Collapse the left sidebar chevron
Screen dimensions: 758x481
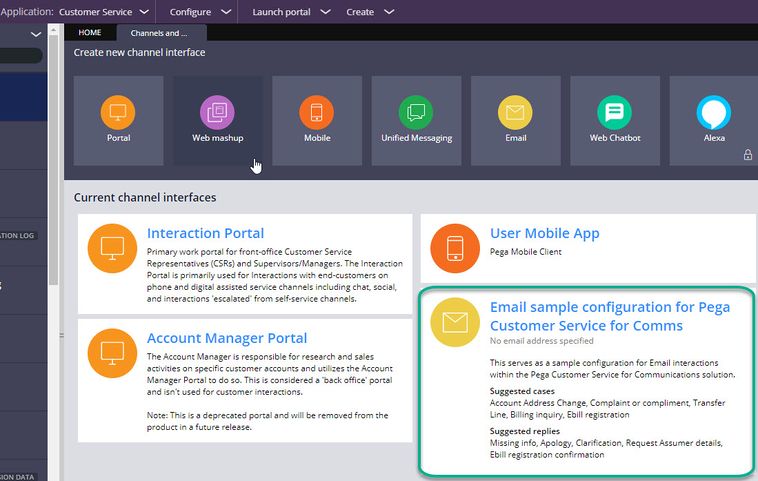[x=36, y=34]
